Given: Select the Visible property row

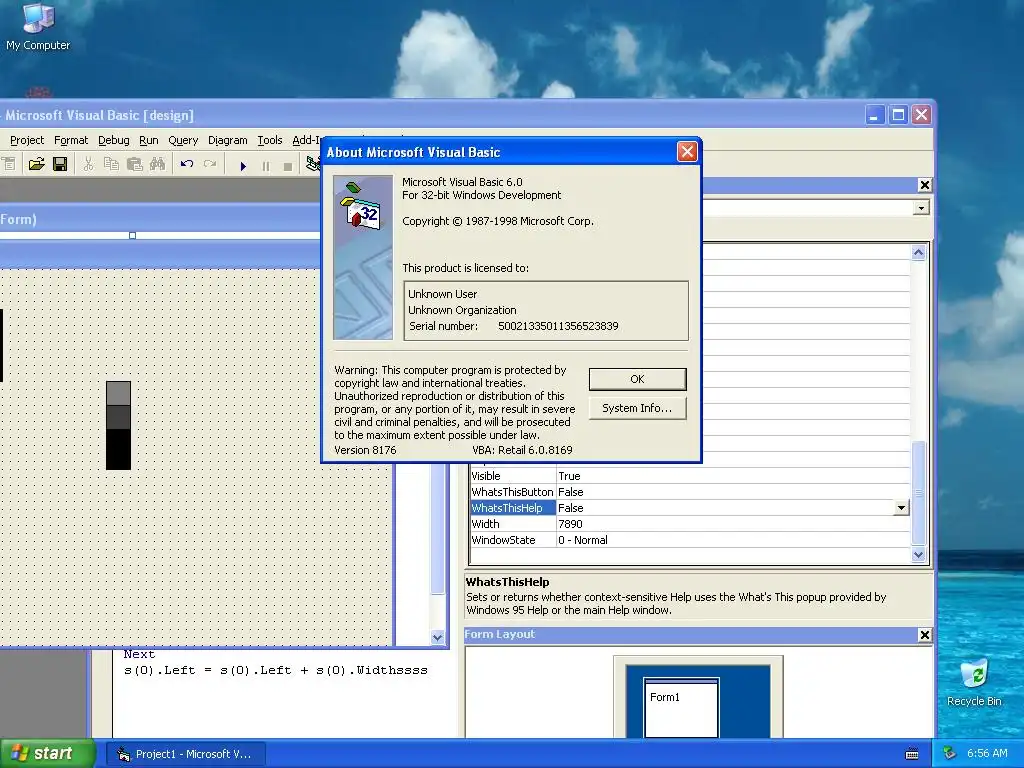Looking at the screenshot, I should point(690,476).
